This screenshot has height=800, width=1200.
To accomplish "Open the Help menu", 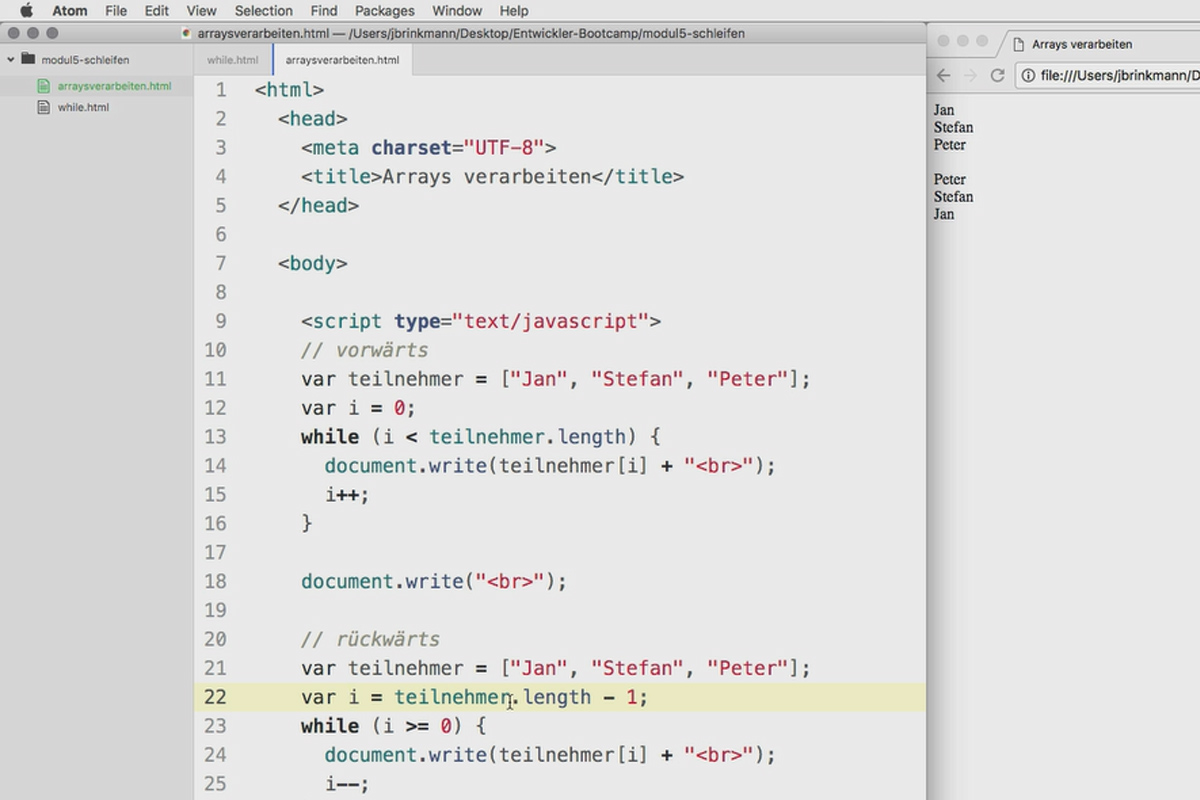I will click(514, 10).
